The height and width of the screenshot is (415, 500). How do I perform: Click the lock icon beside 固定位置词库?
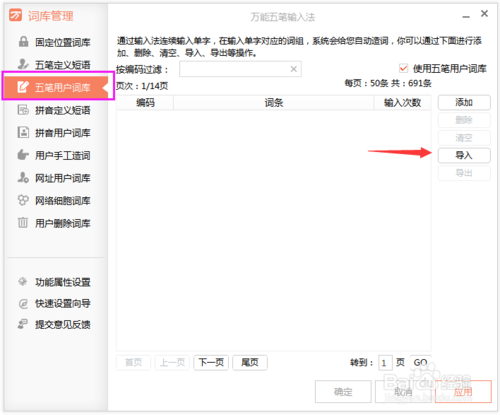coord(23,42)
